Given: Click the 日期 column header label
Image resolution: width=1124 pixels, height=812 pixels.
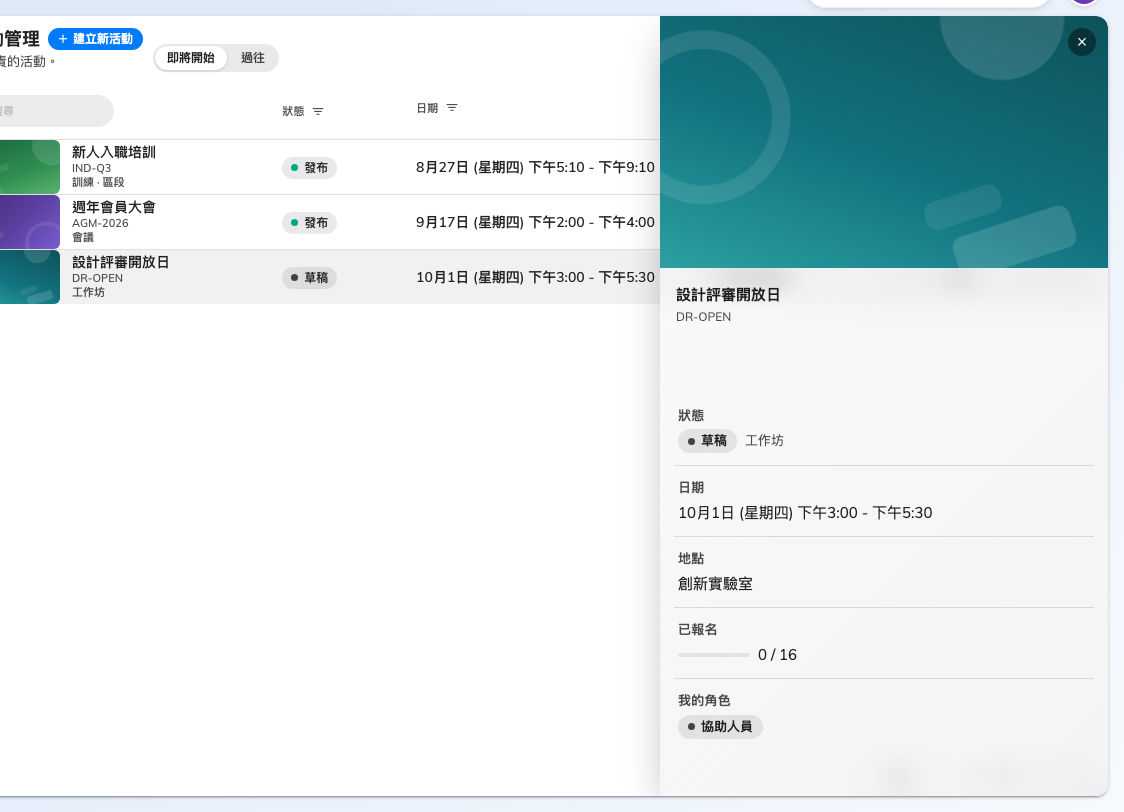Looking at the screenshot, I should pos(427,108).
